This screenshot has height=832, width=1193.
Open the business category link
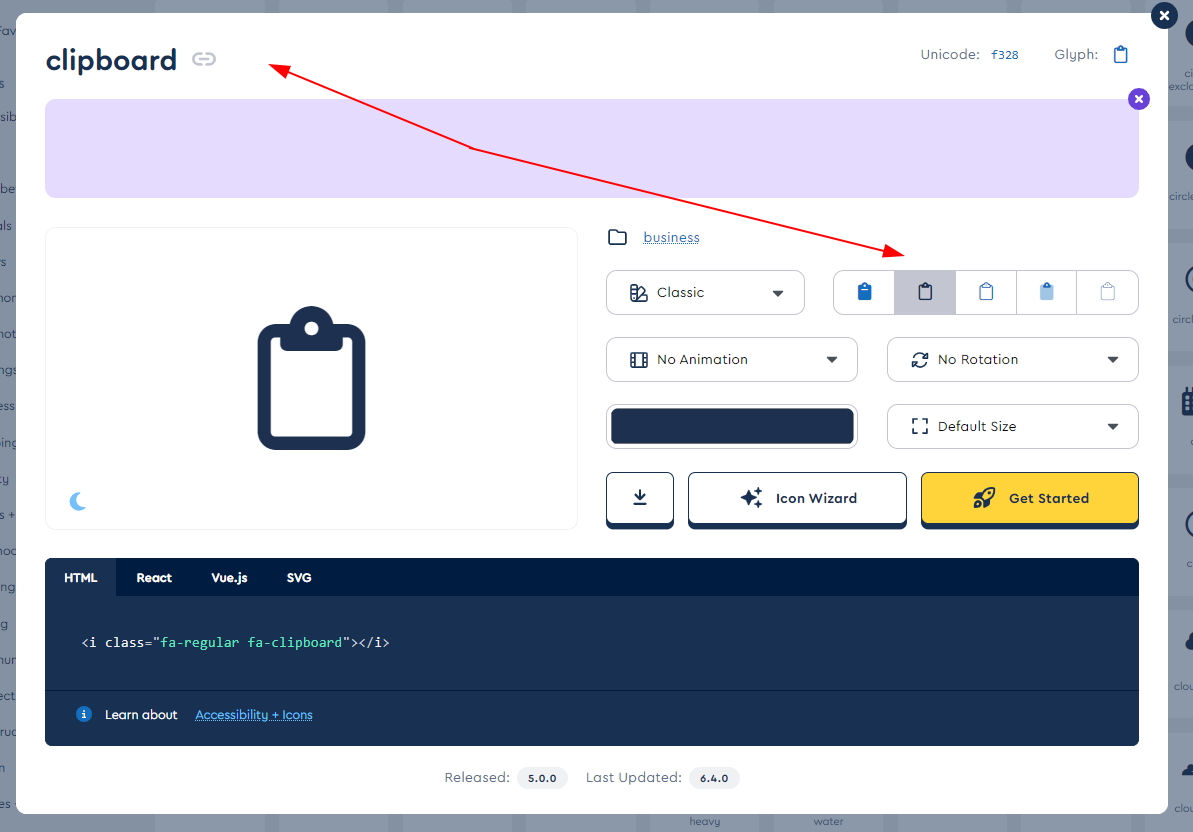point(671,237)
